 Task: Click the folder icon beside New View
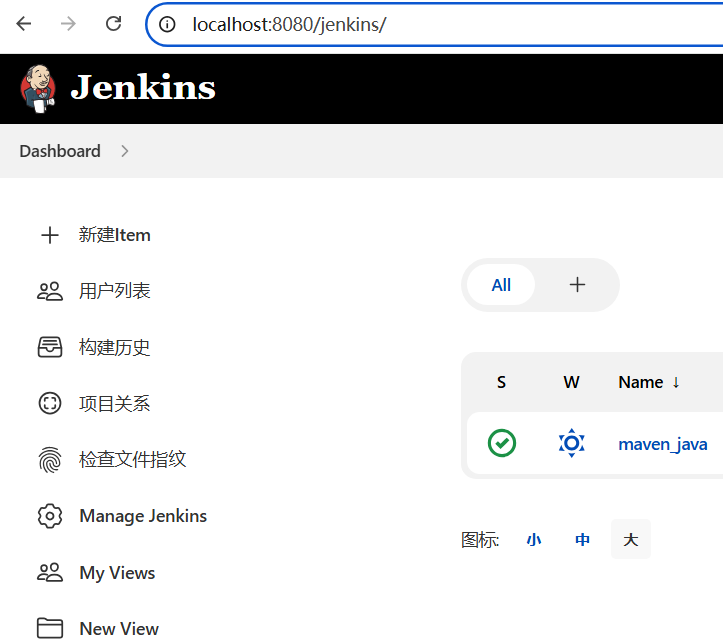tap(50, 628)
